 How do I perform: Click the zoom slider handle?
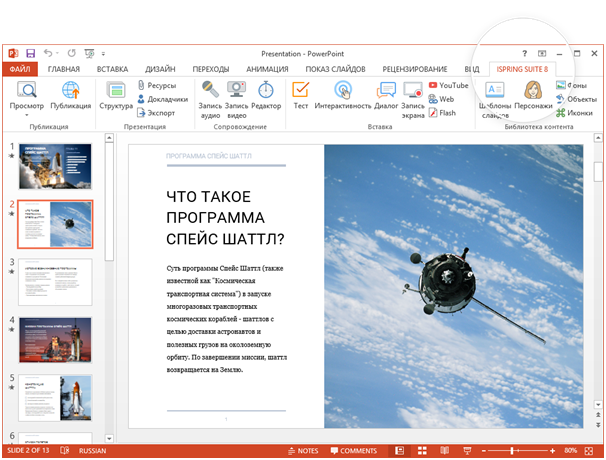[512, 451]
